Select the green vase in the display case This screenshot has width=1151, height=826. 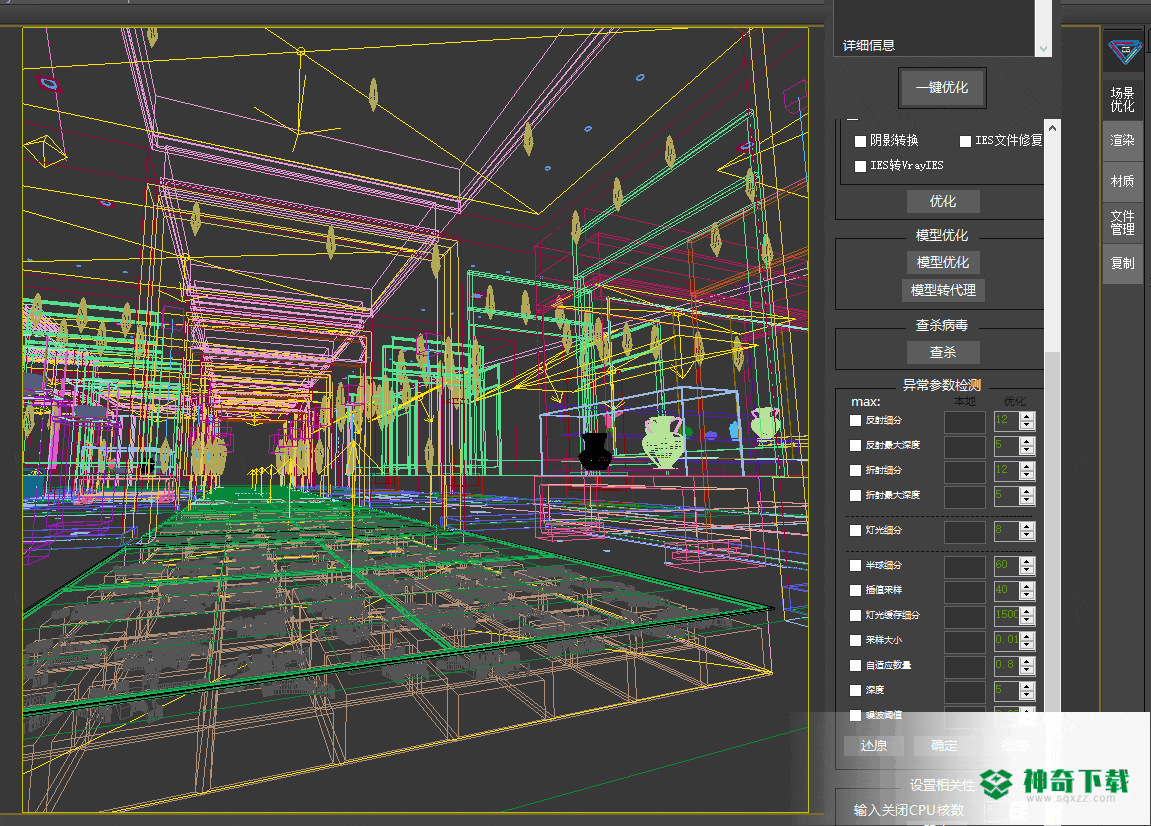(x=664, y=442)
